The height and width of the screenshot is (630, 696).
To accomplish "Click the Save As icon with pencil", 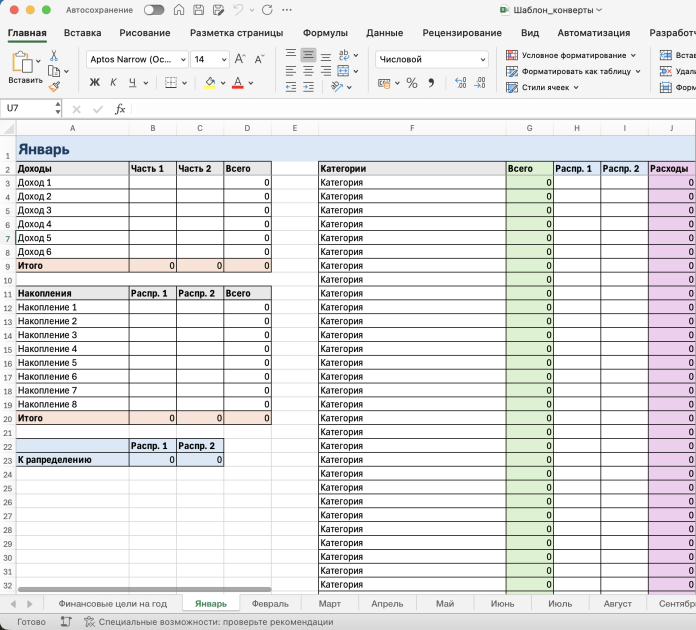I will click(218, 10).
